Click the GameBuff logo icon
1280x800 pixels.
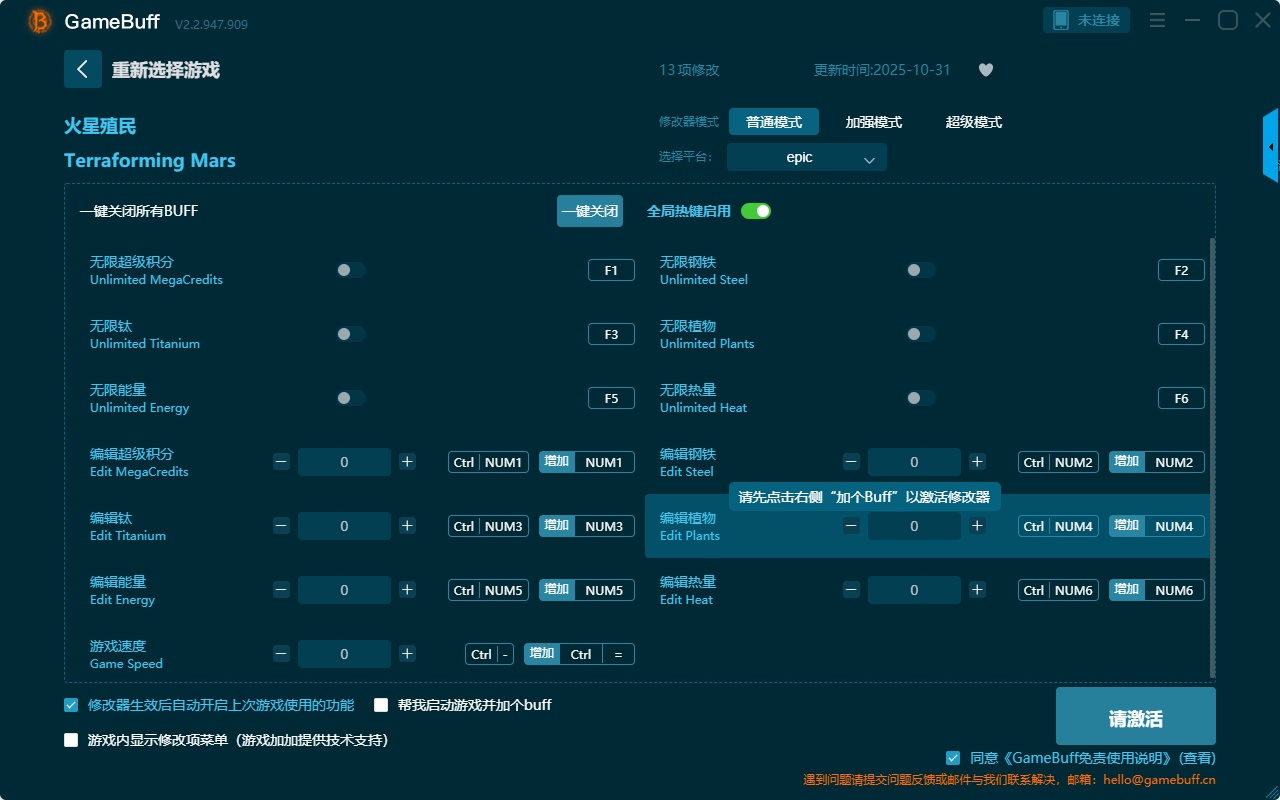coord(40,21)
